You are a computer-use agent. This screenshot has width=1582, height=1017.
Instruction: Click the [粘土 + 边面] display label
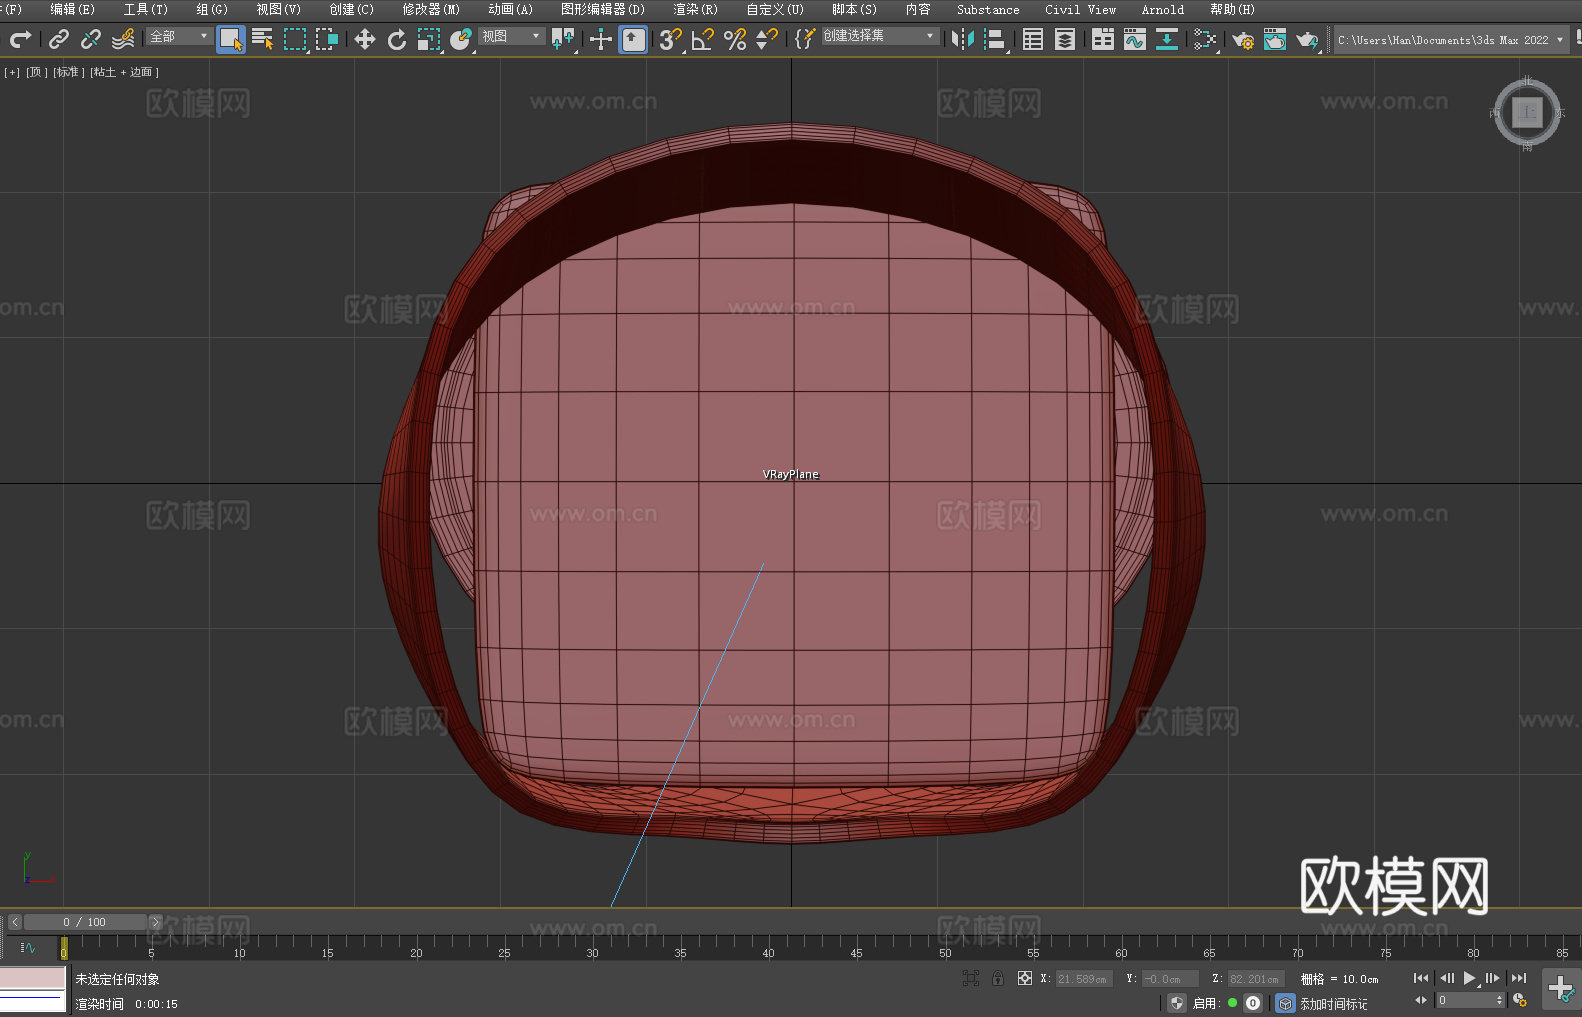(x=124, y=72)
